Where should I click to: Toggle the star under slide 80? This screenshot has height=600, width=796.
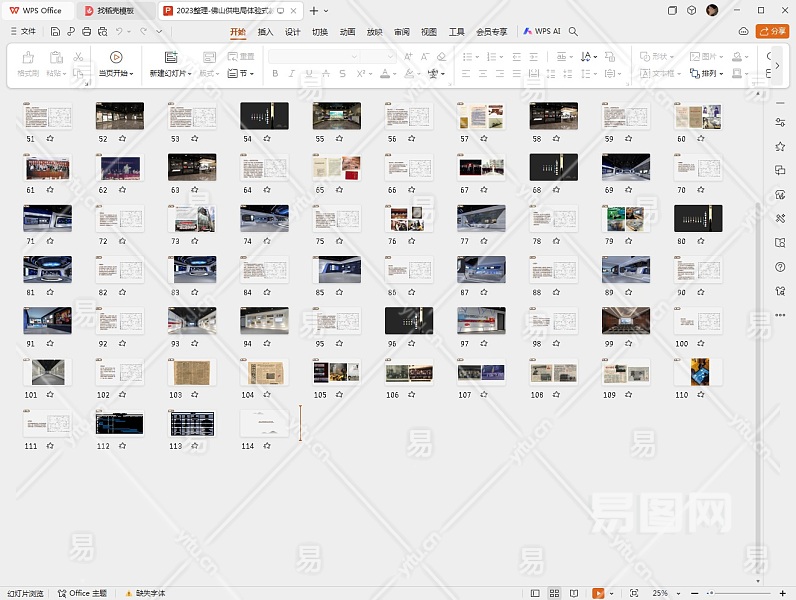[700, 241]
